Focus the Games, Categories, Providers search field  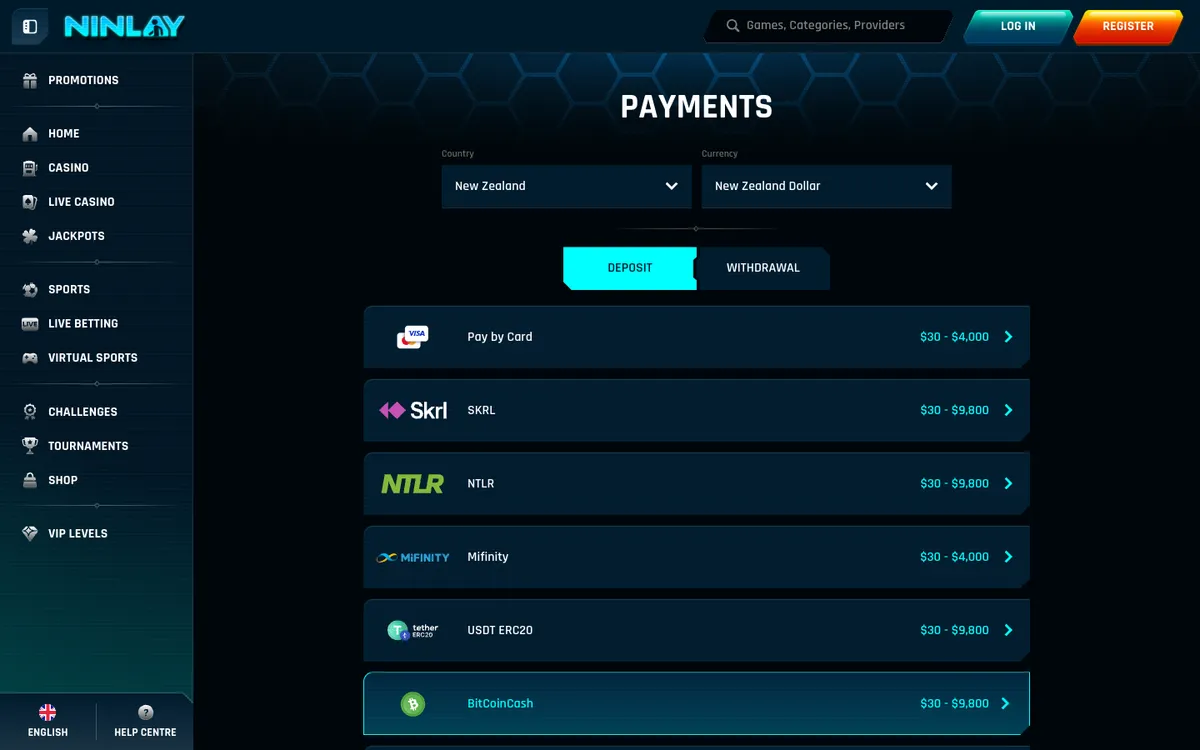829,26
